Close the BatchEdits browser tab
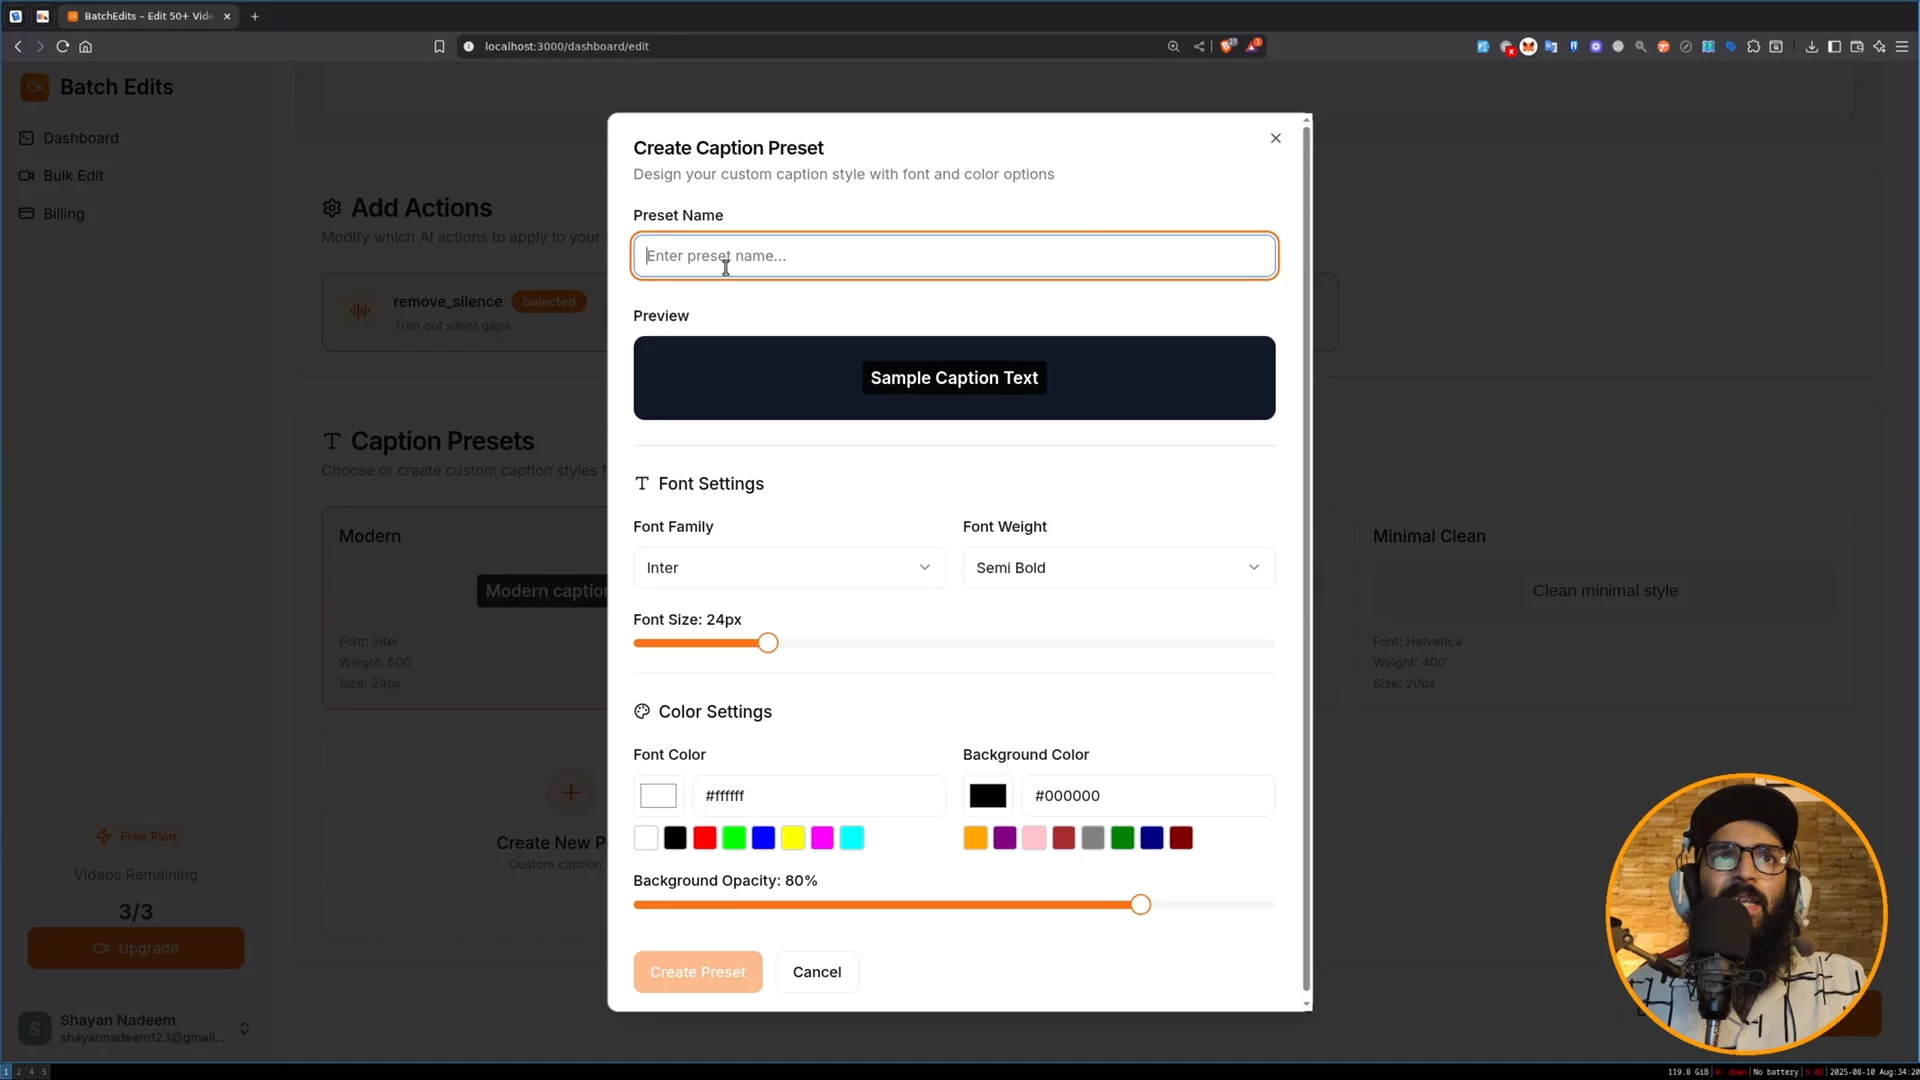 227,16
